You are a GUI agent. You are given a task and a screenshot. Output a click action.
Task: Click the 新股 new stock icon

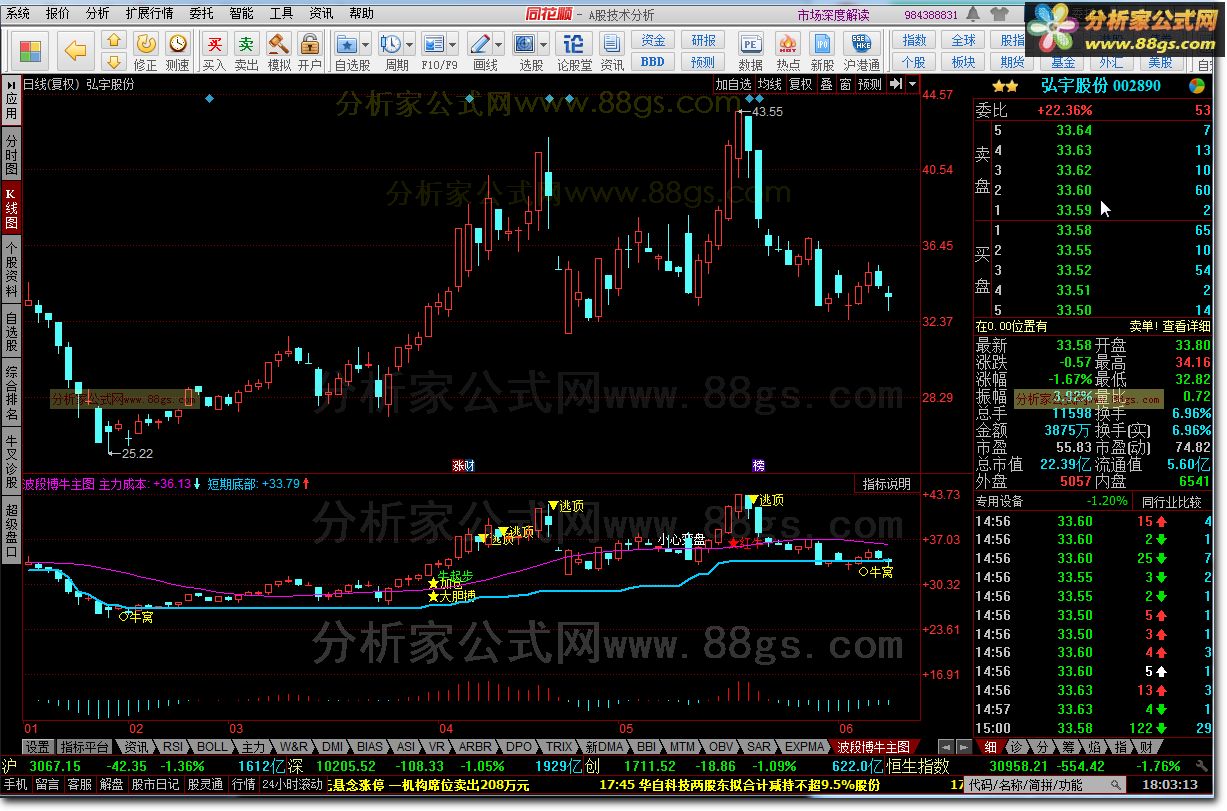pos(822,50)
